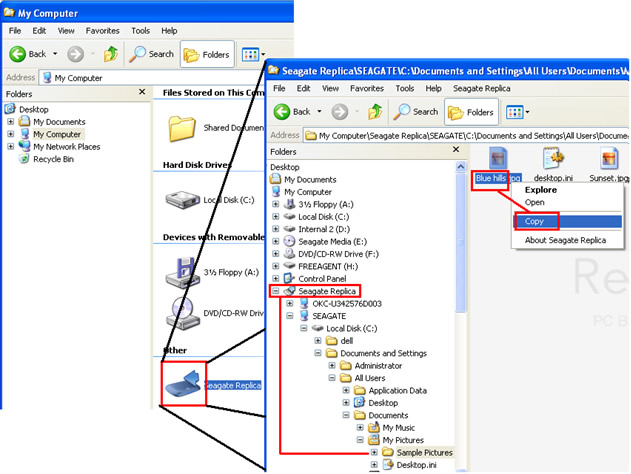Click the desktop.ini file icon
The image size is (631, 474).
point(555,160)
